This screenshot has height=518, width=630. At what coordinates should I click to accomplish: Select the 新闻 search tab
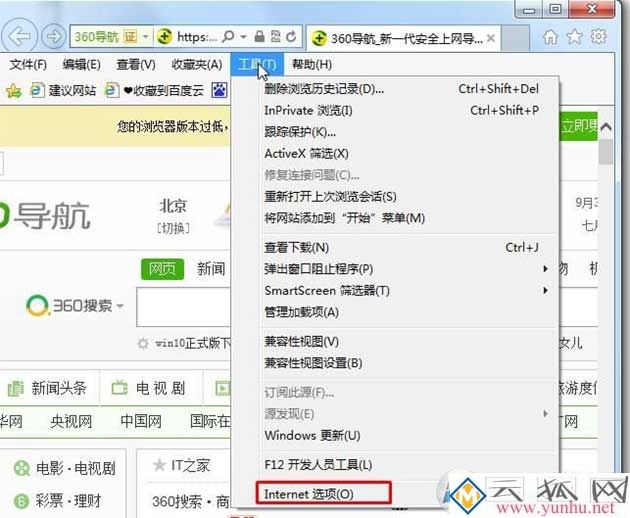[x=211, y=269]
